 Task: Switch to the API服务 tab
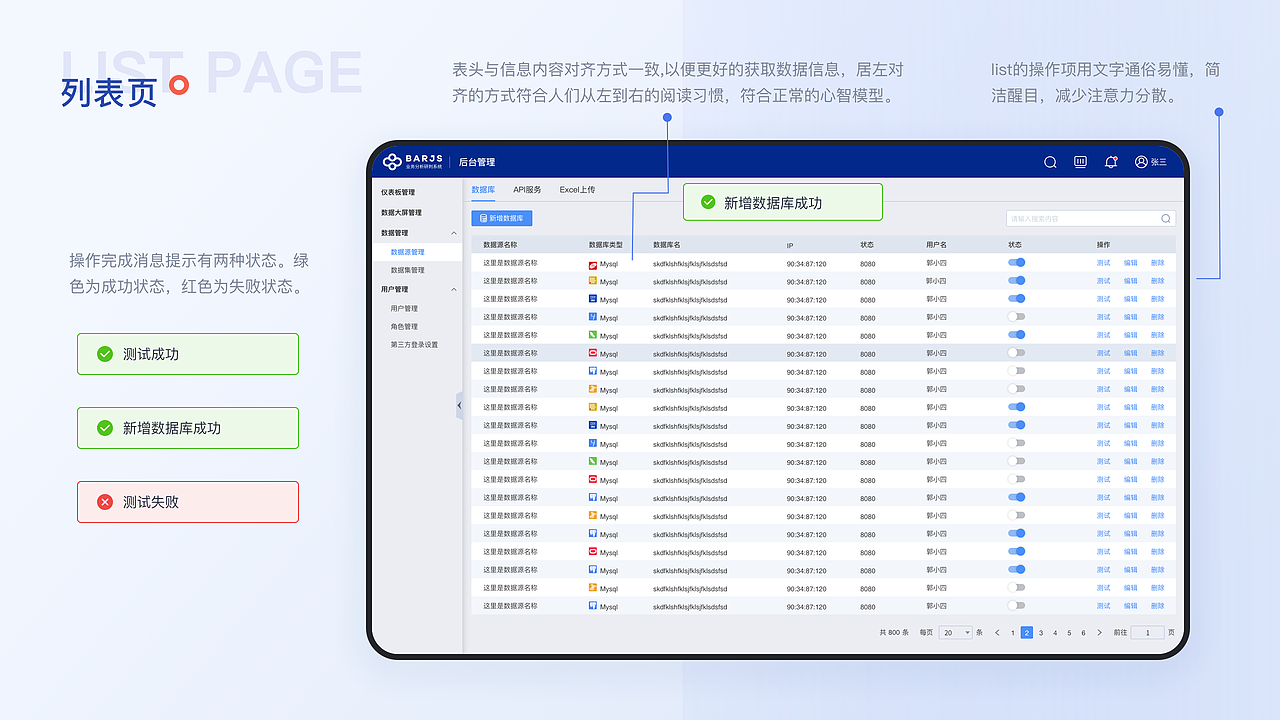tap(525, 188)
